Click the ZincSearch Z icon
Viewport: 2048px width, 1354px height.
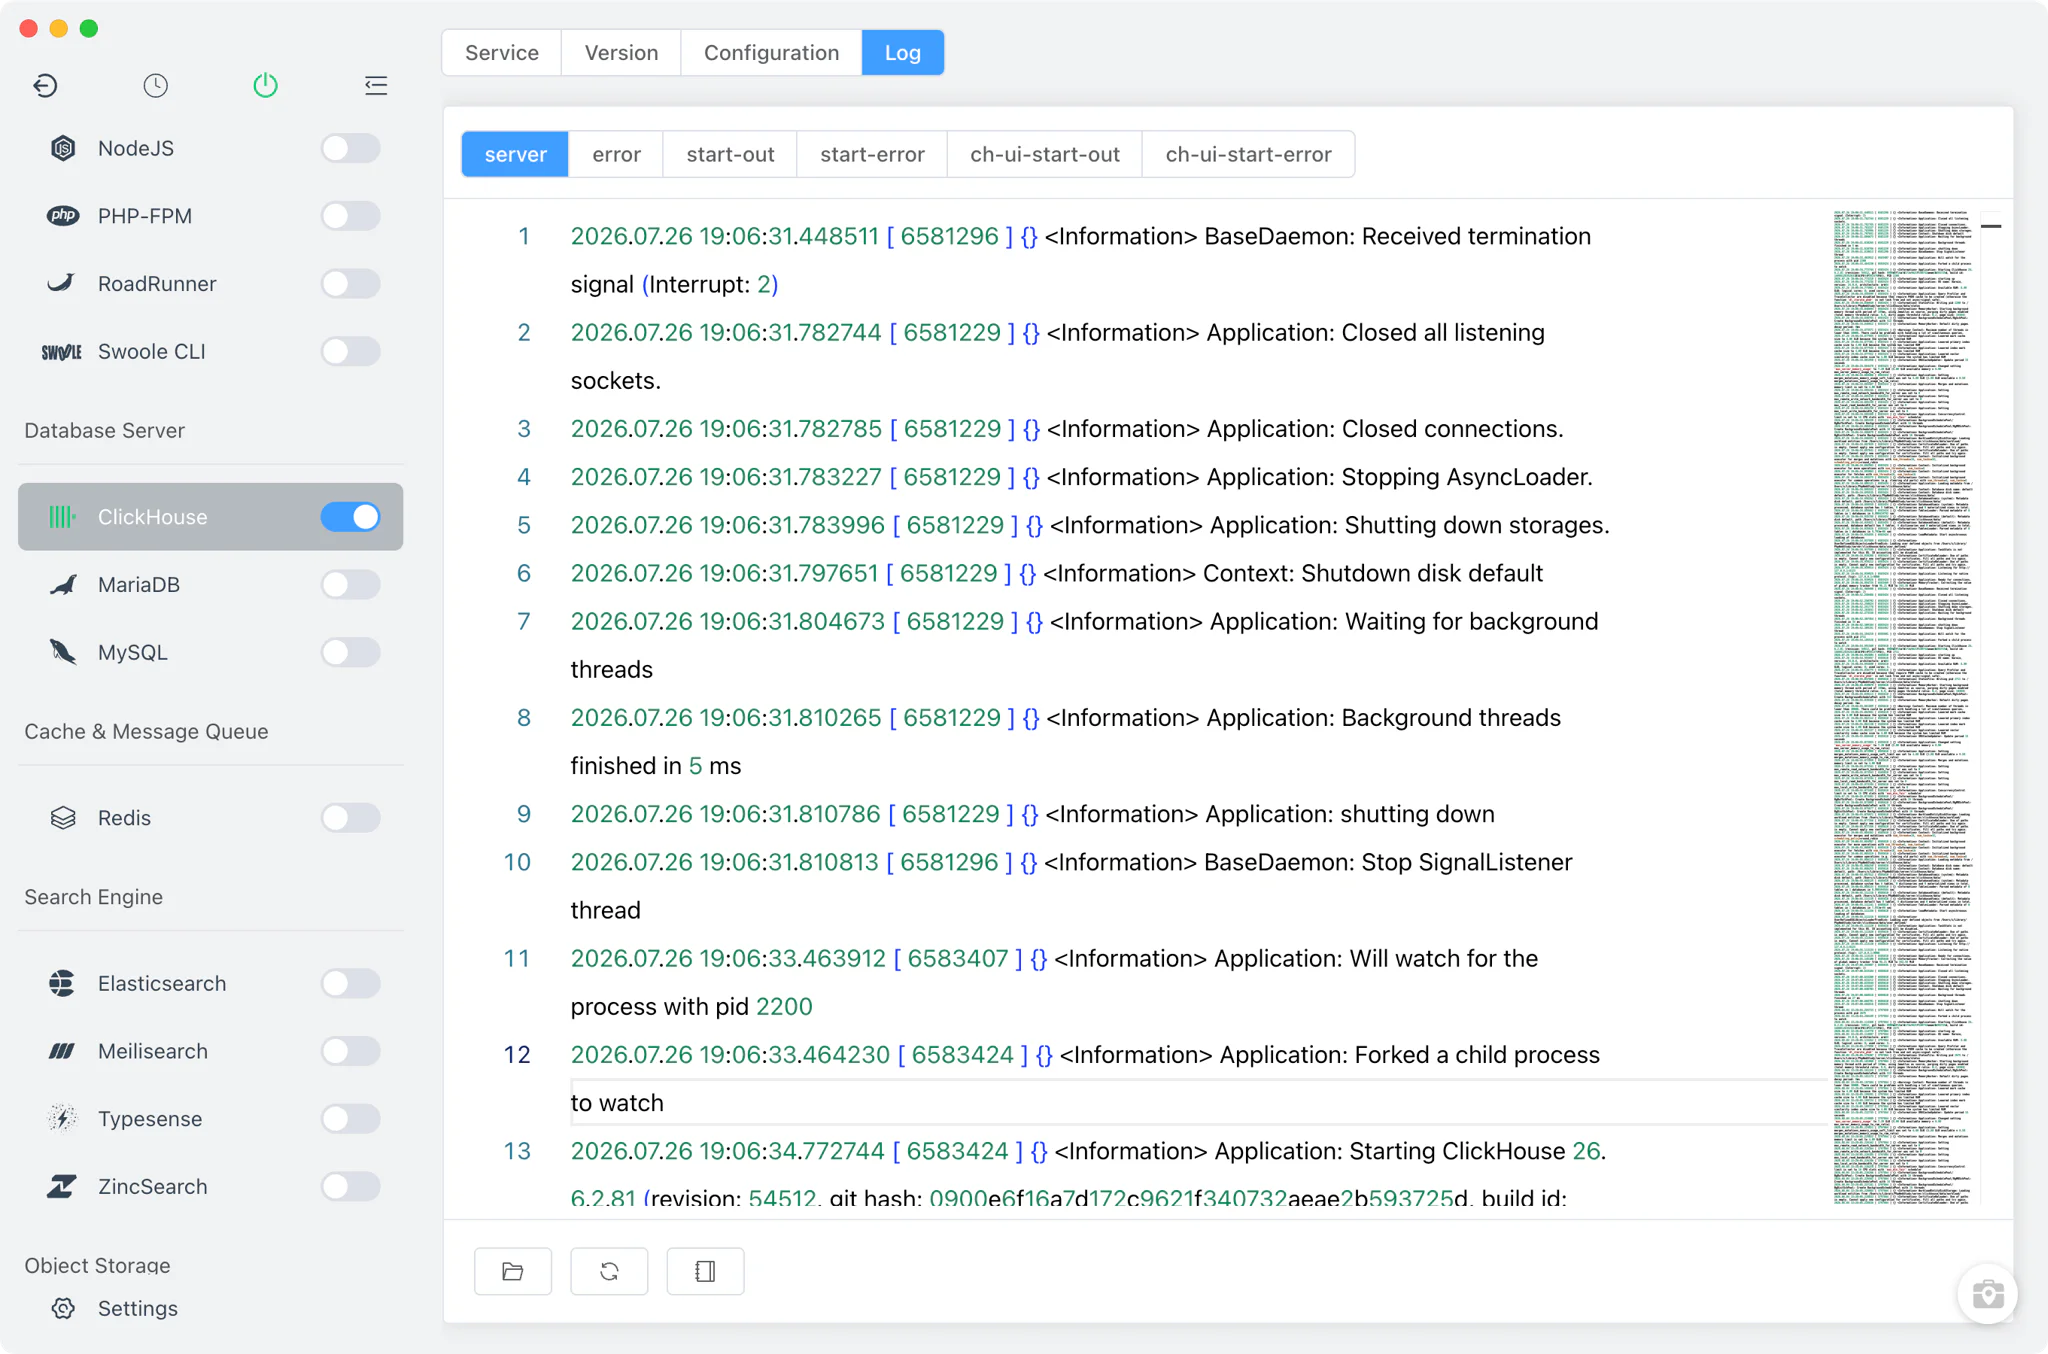62,1186
